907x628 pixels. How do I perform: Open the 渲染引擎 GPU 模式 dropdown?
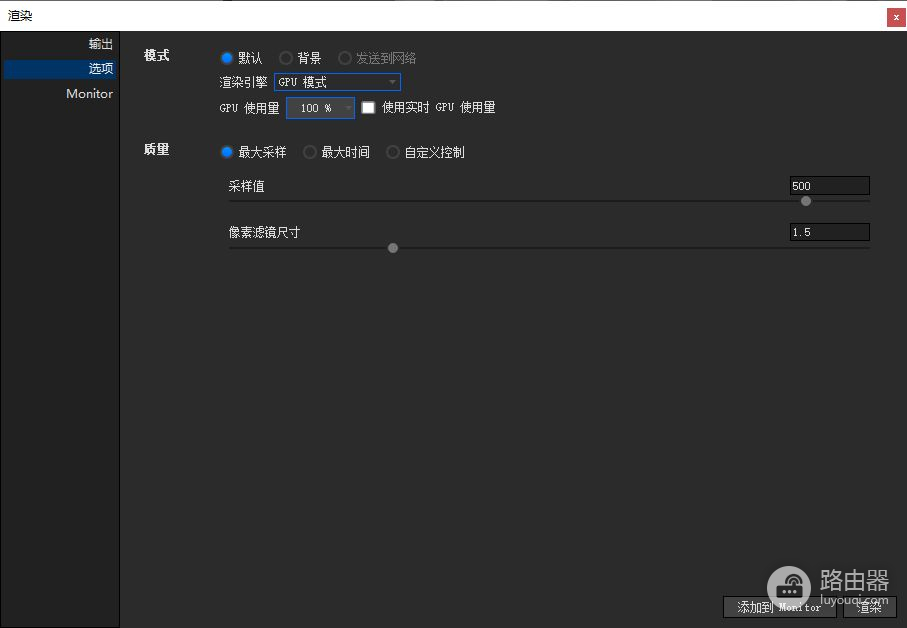(x=337, y=82)
